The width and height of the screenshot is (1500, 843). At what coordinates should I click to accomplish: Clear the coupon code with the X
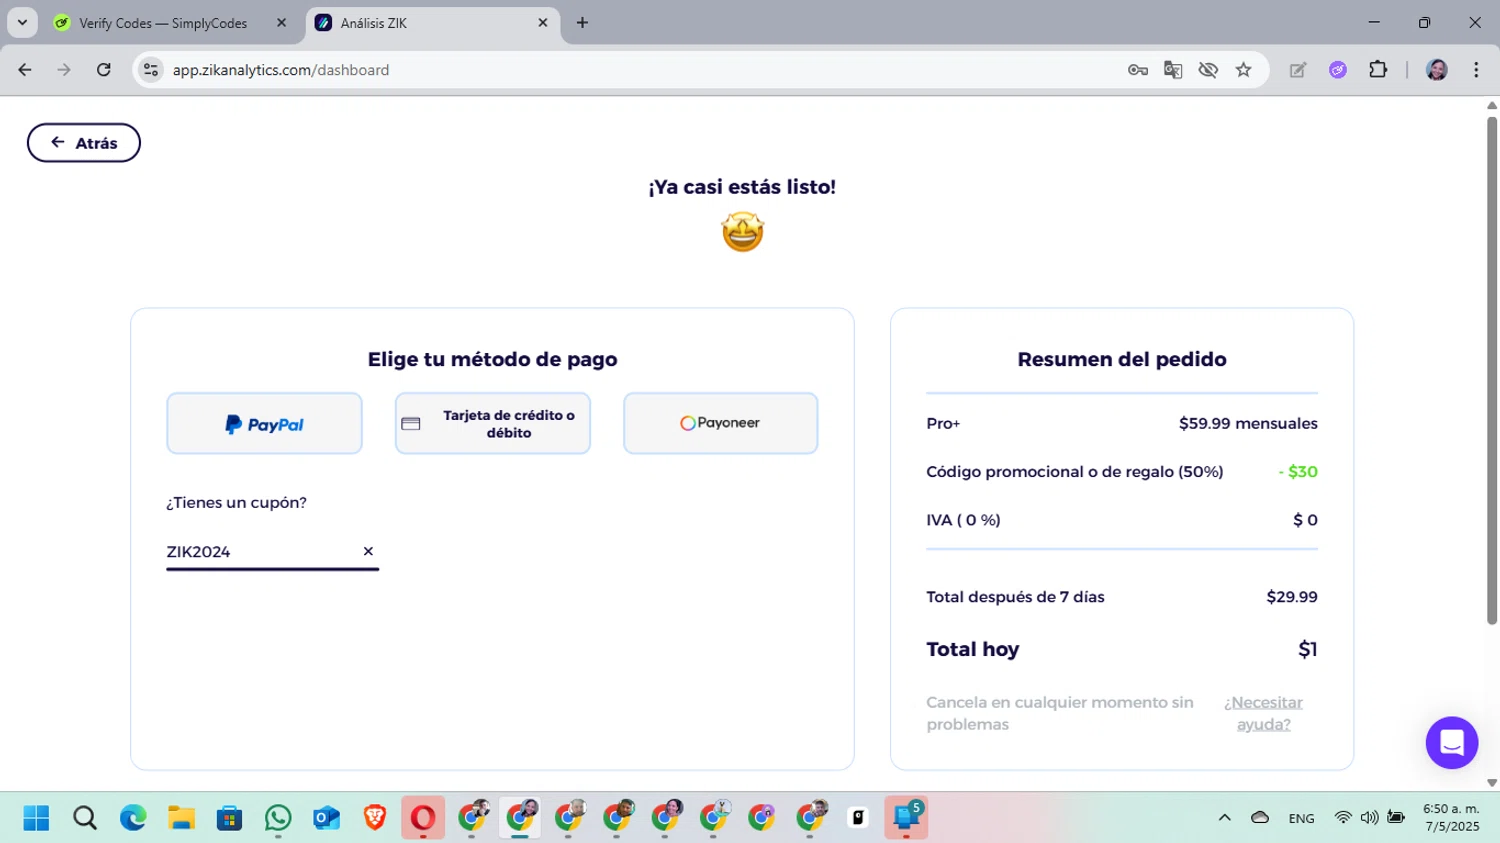click(368, 551)
